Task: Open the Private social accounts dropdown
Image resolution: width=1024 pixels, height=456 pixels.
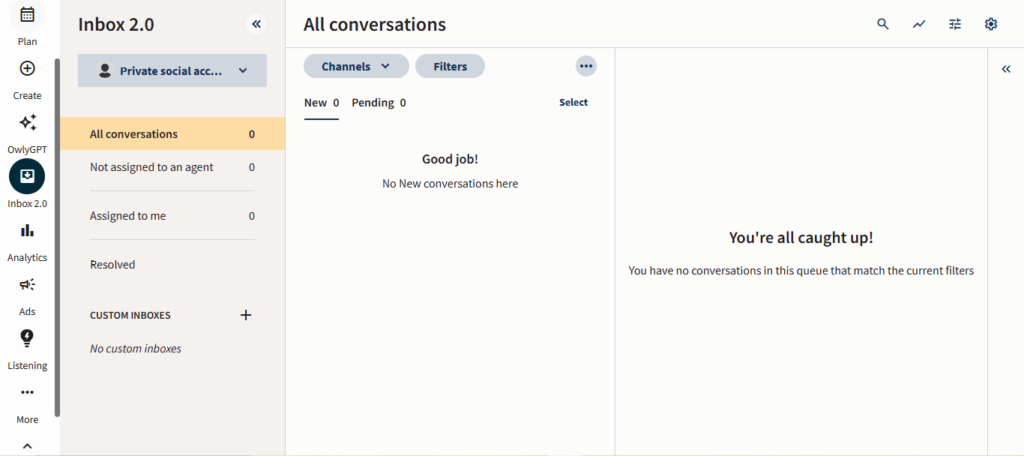Action: click(172, 71)
